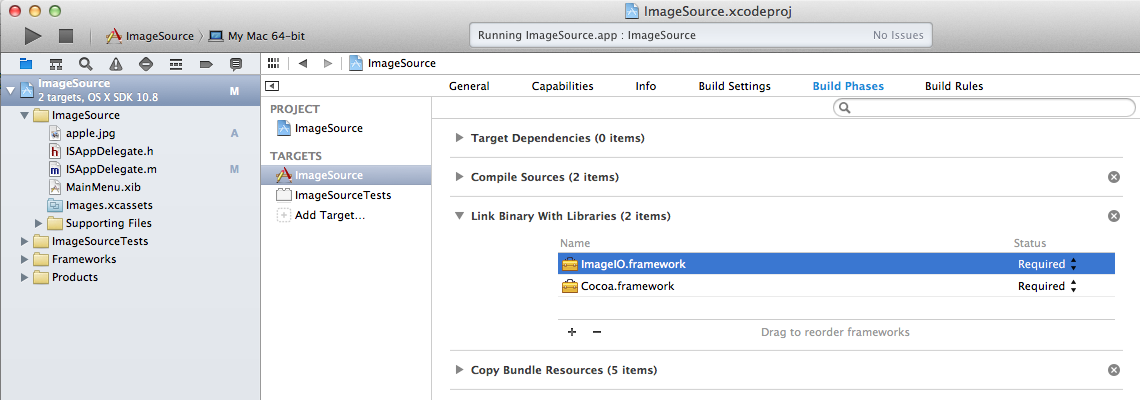Switch to the General tab
Image resolution: width=1140 pixels, height=400 pixels.
pyautogui.click(x=469, y=86)
